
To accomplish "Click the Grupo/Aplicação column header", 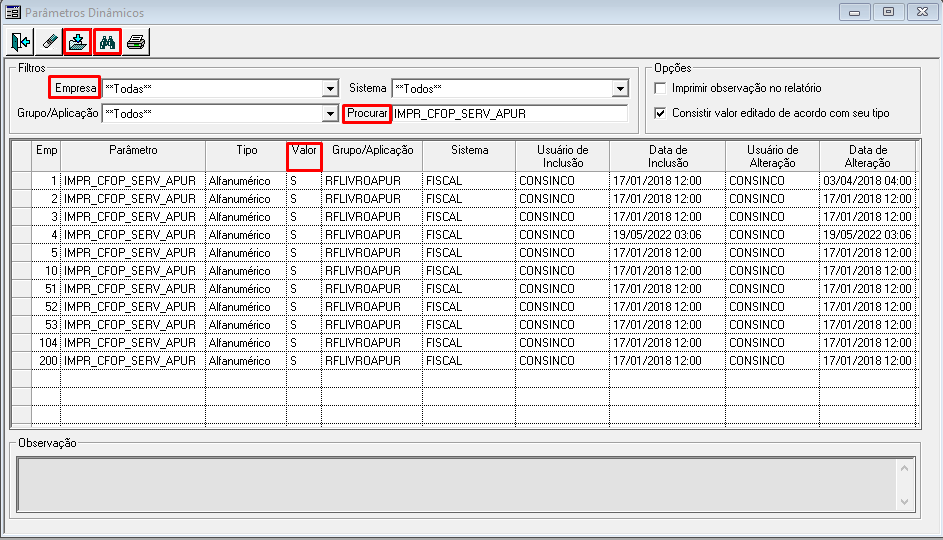I will click(x=372, y=156).
